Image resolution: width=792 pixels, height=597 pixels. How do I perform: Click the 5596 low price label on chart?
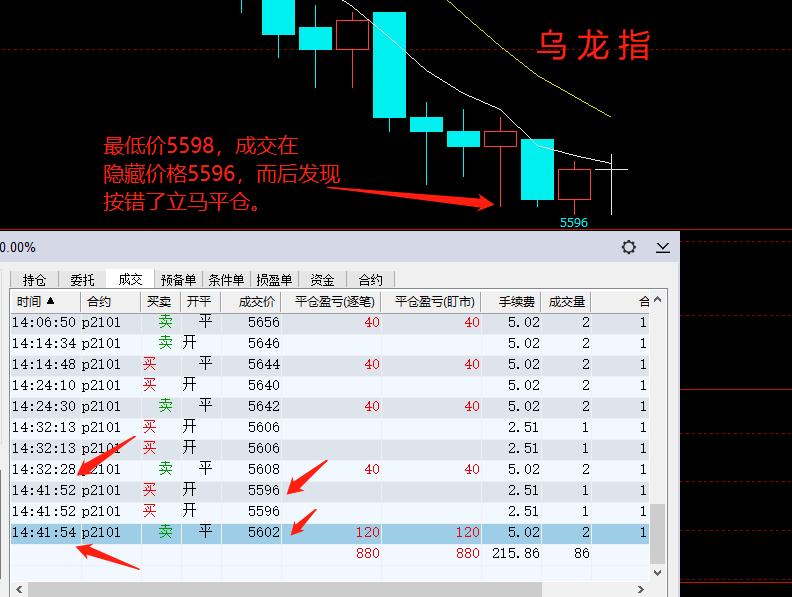pyautogui.click(x=574, y=223)
